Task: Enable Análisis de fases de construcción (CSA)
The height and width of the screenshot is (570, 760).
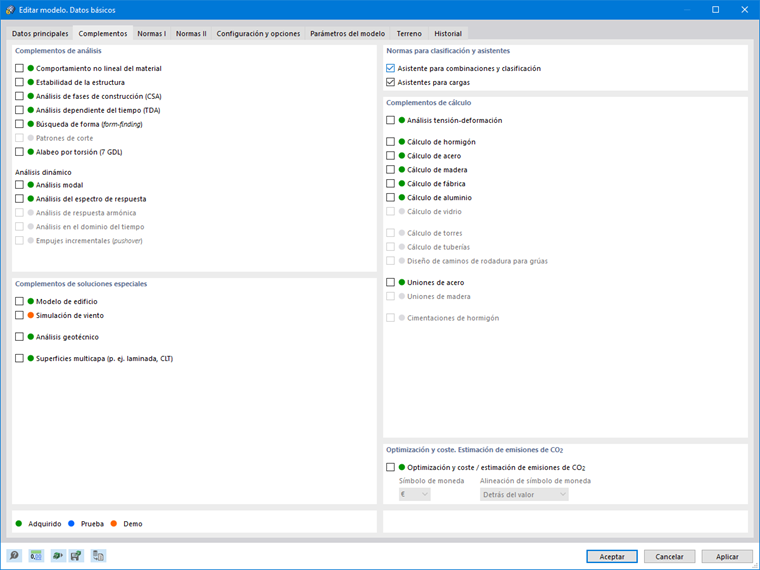Action: (x=19, y=96)
